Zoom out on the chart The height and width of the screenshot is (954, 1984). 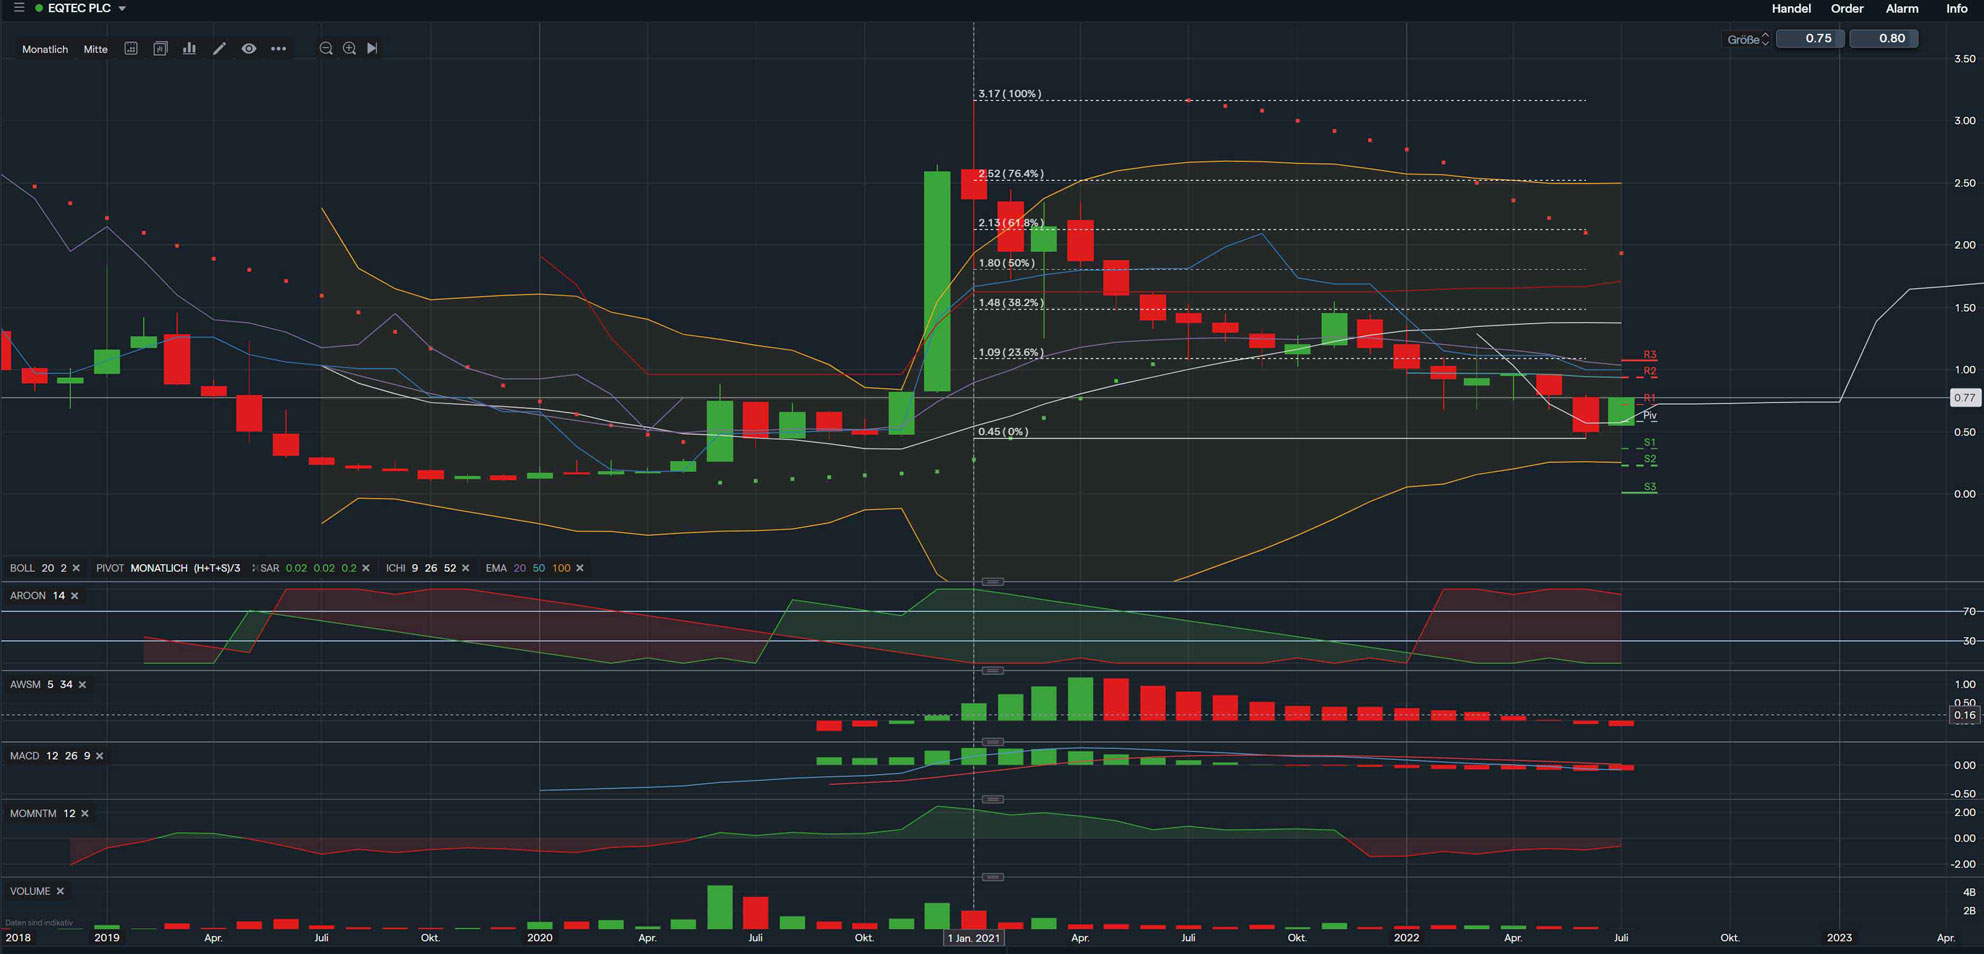point(325,48)
